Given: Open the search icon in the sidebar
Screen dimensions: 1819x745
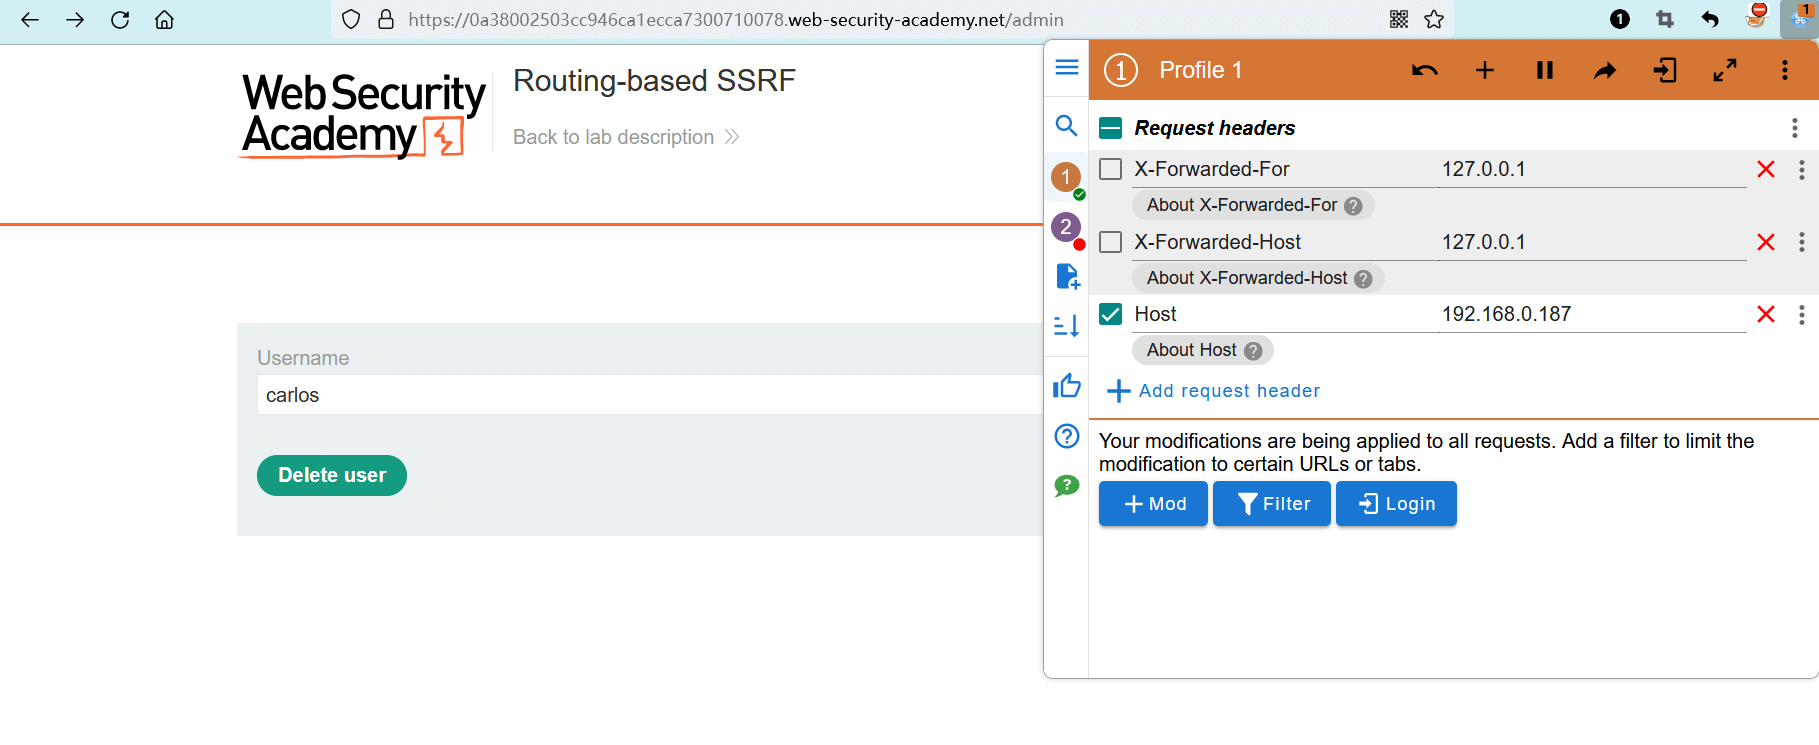Looking at the screenshot, I should [1066, 126].
